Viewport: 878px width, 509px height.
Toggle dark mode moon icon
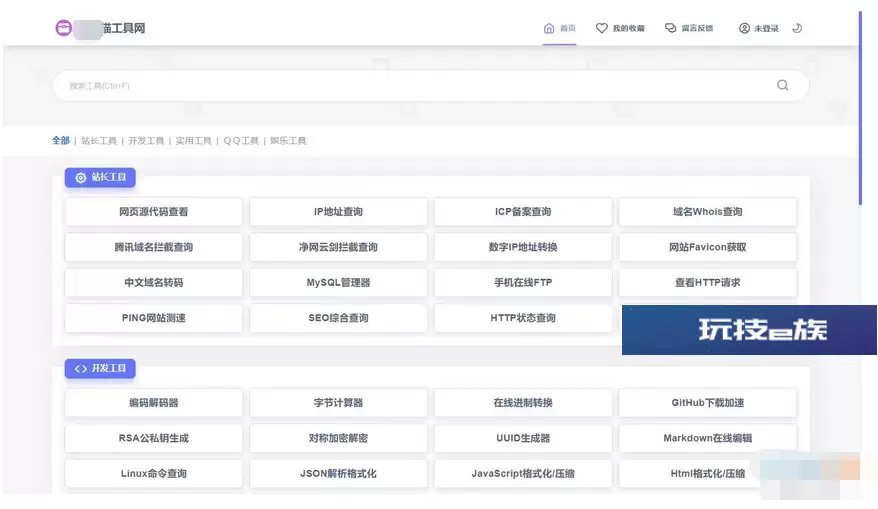[797, 28]
